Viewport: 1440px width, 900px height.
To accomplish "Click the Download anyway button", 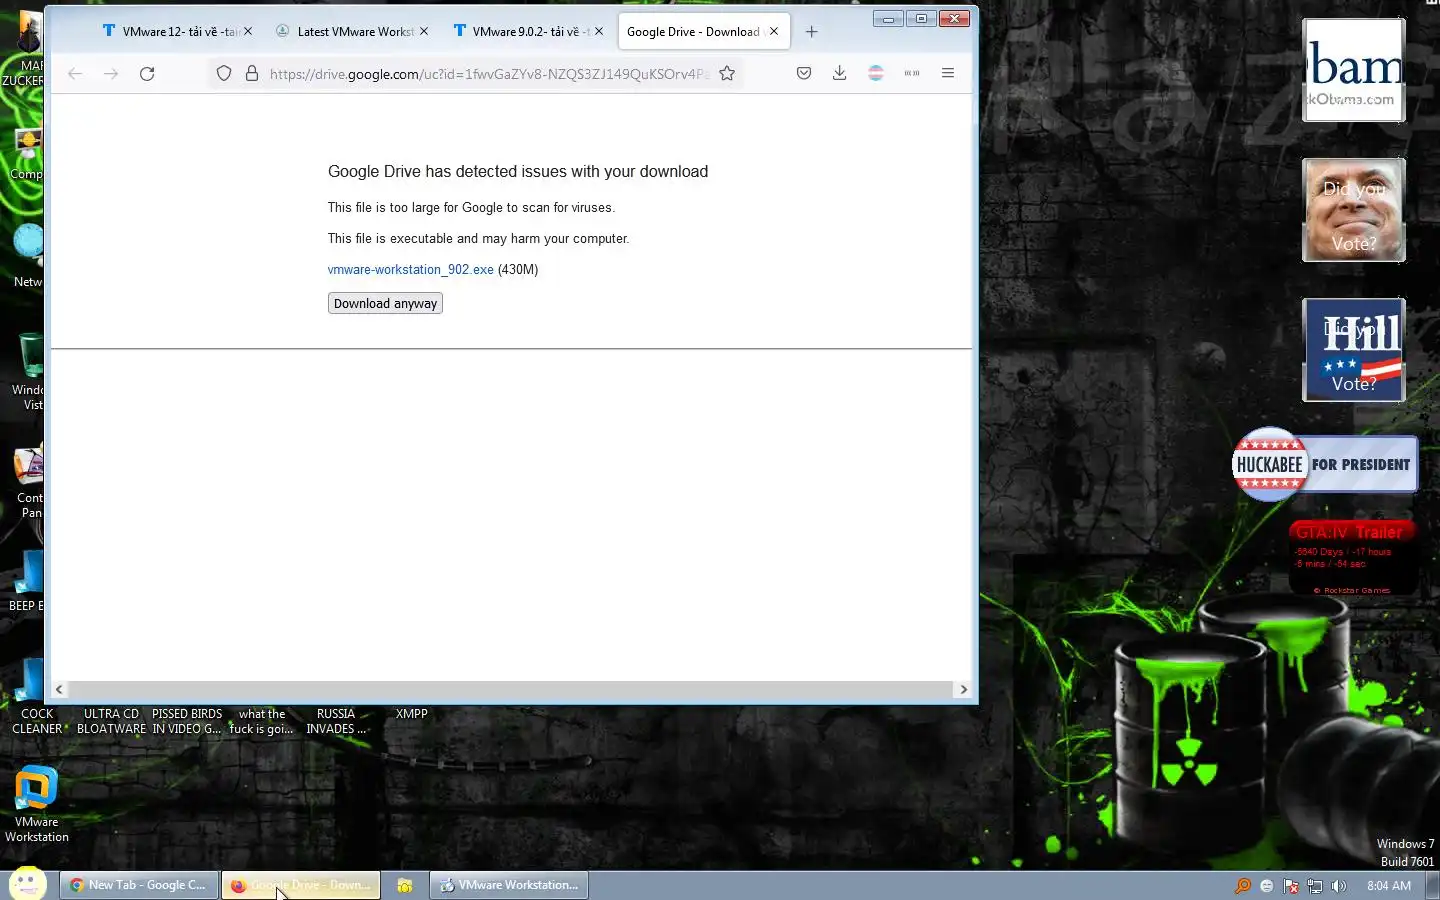I will click(385, 303).
